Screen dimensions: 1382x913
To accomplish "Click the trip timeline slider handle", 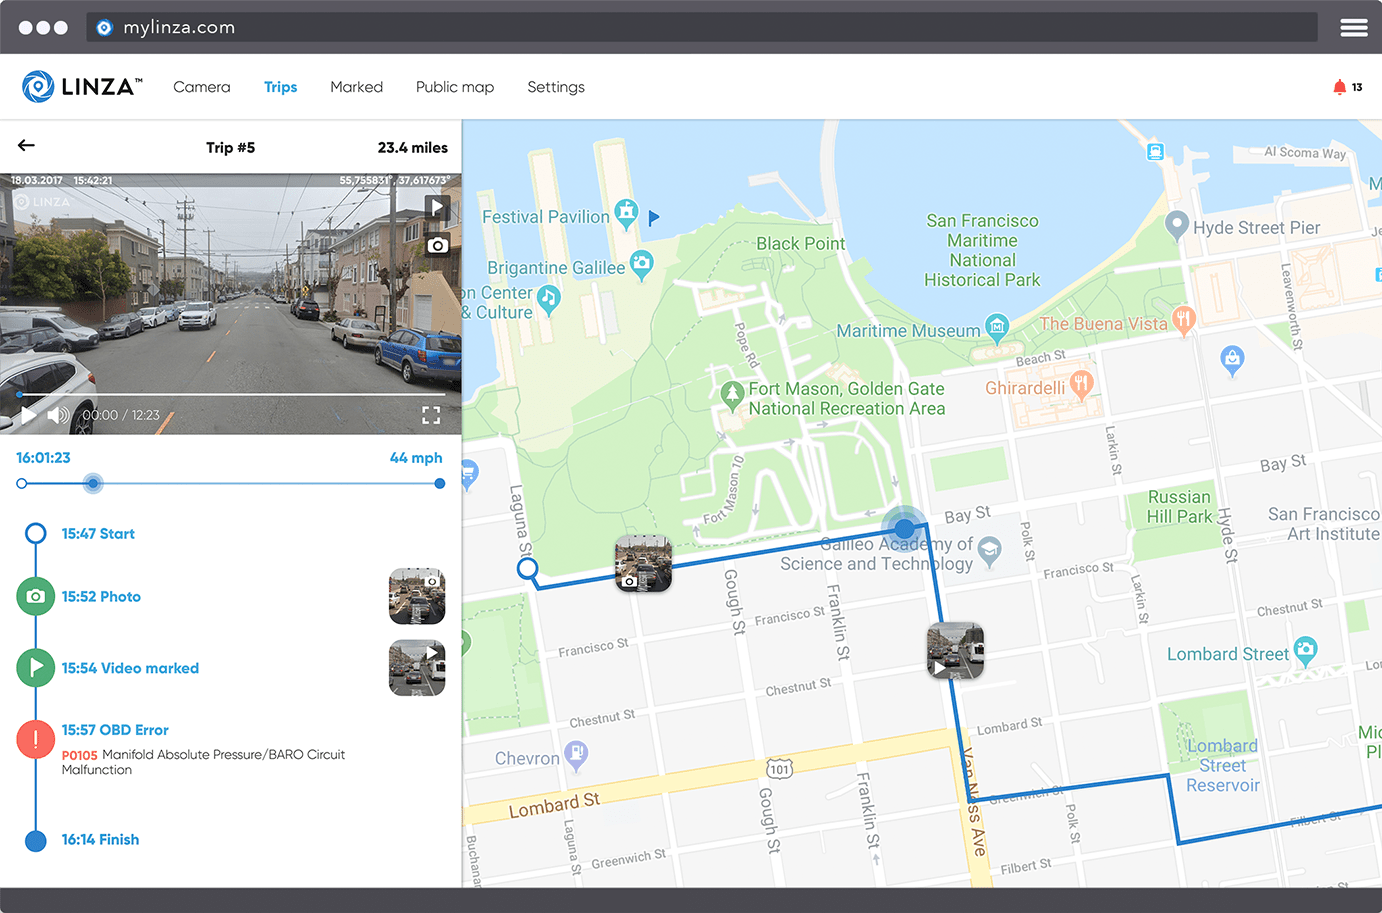I will tap(93, 484).
